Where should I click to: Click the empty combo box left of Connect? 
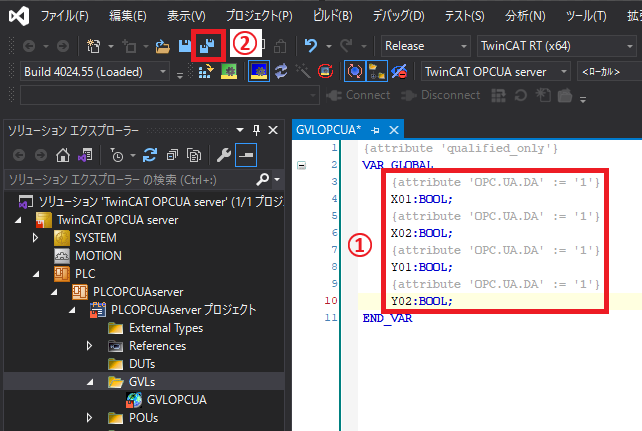pos(170,96)
